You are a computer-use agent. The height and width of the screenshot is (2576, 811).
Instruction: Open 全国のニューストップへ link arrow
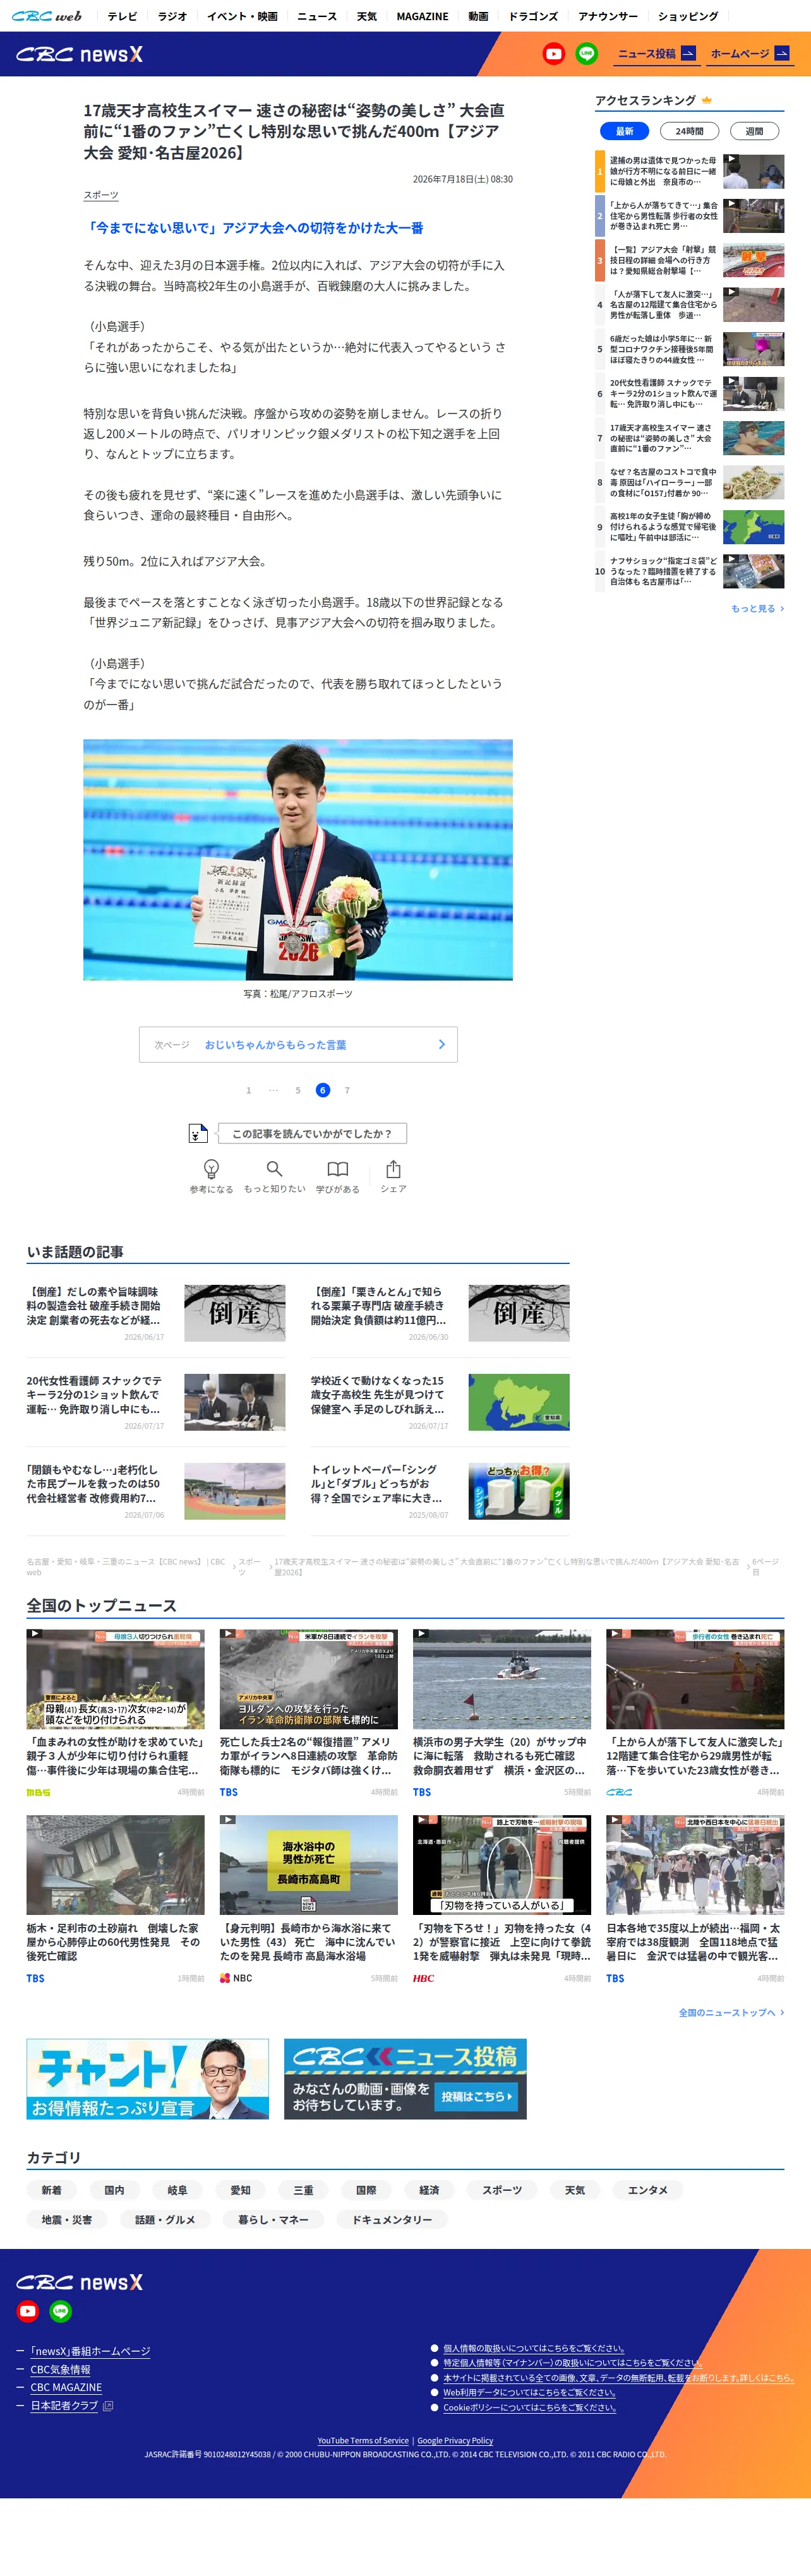click(x=731, y=2012)
